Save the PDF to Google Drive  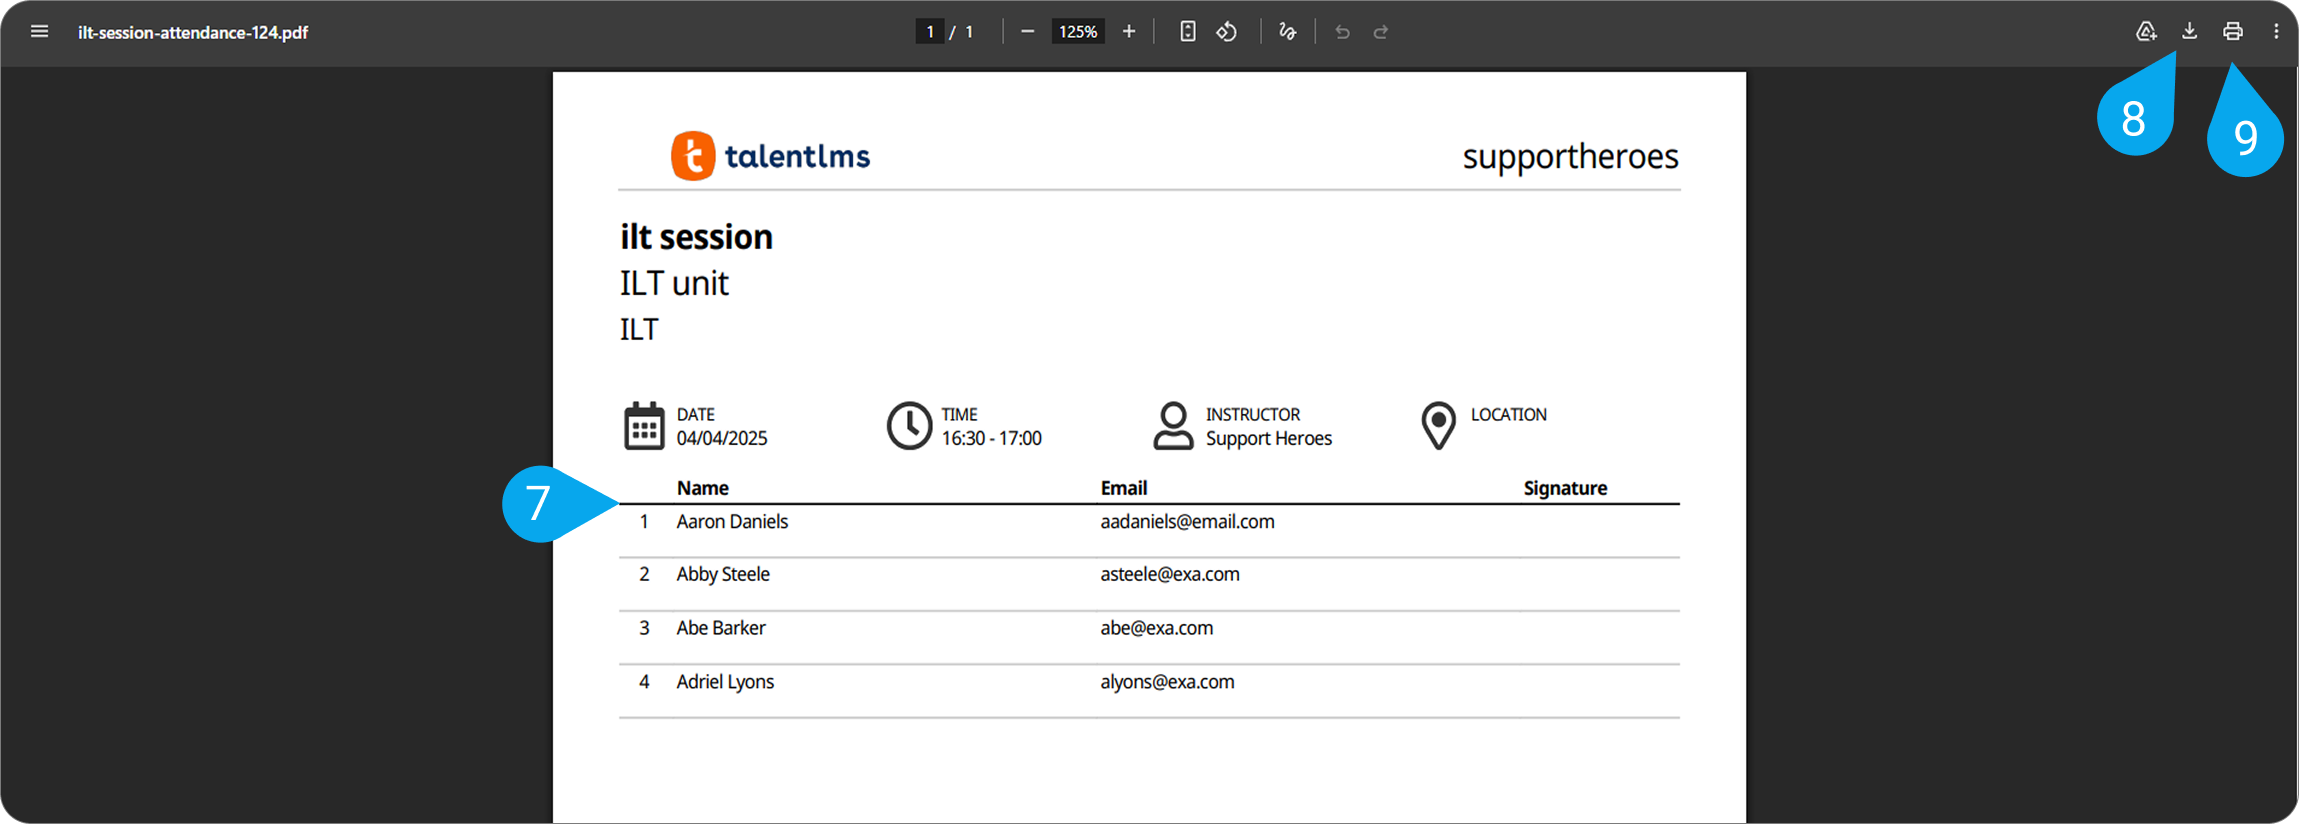[2146, 32]
